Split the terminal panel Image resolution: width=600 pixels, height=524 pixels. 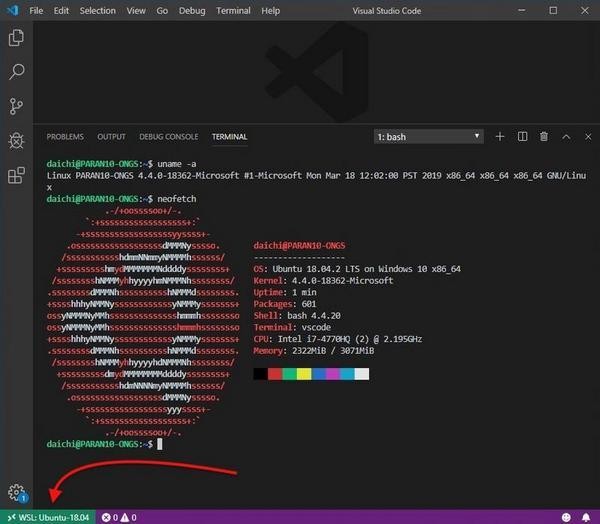pos(522,137)
